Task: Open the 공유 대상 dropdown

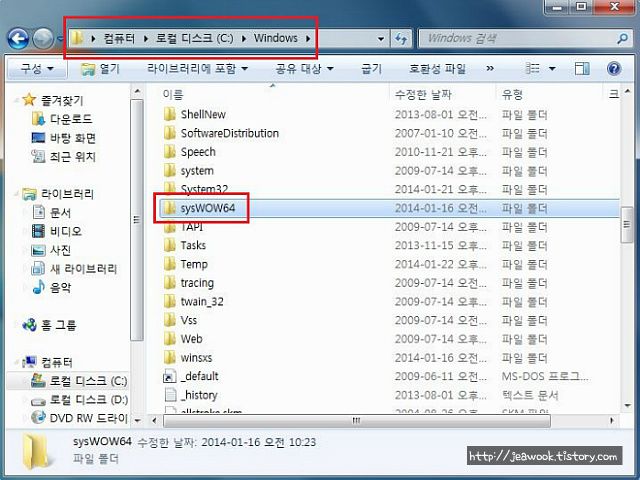Action: [304, 69]
